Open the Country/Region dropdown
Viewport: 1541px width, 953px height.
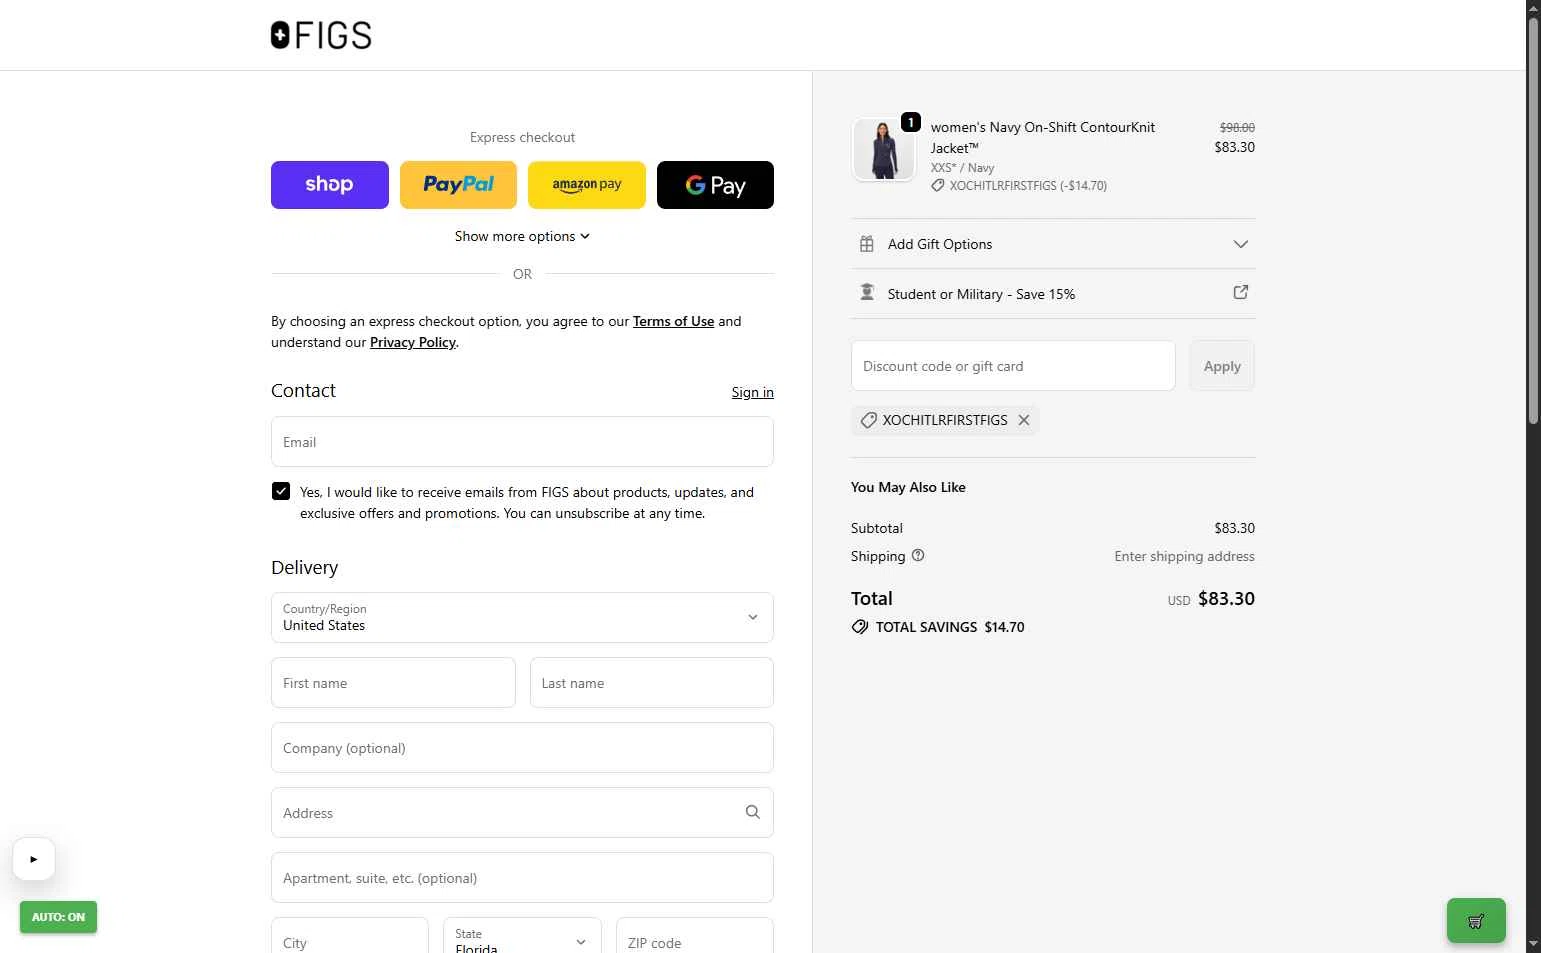pos(522,617)
